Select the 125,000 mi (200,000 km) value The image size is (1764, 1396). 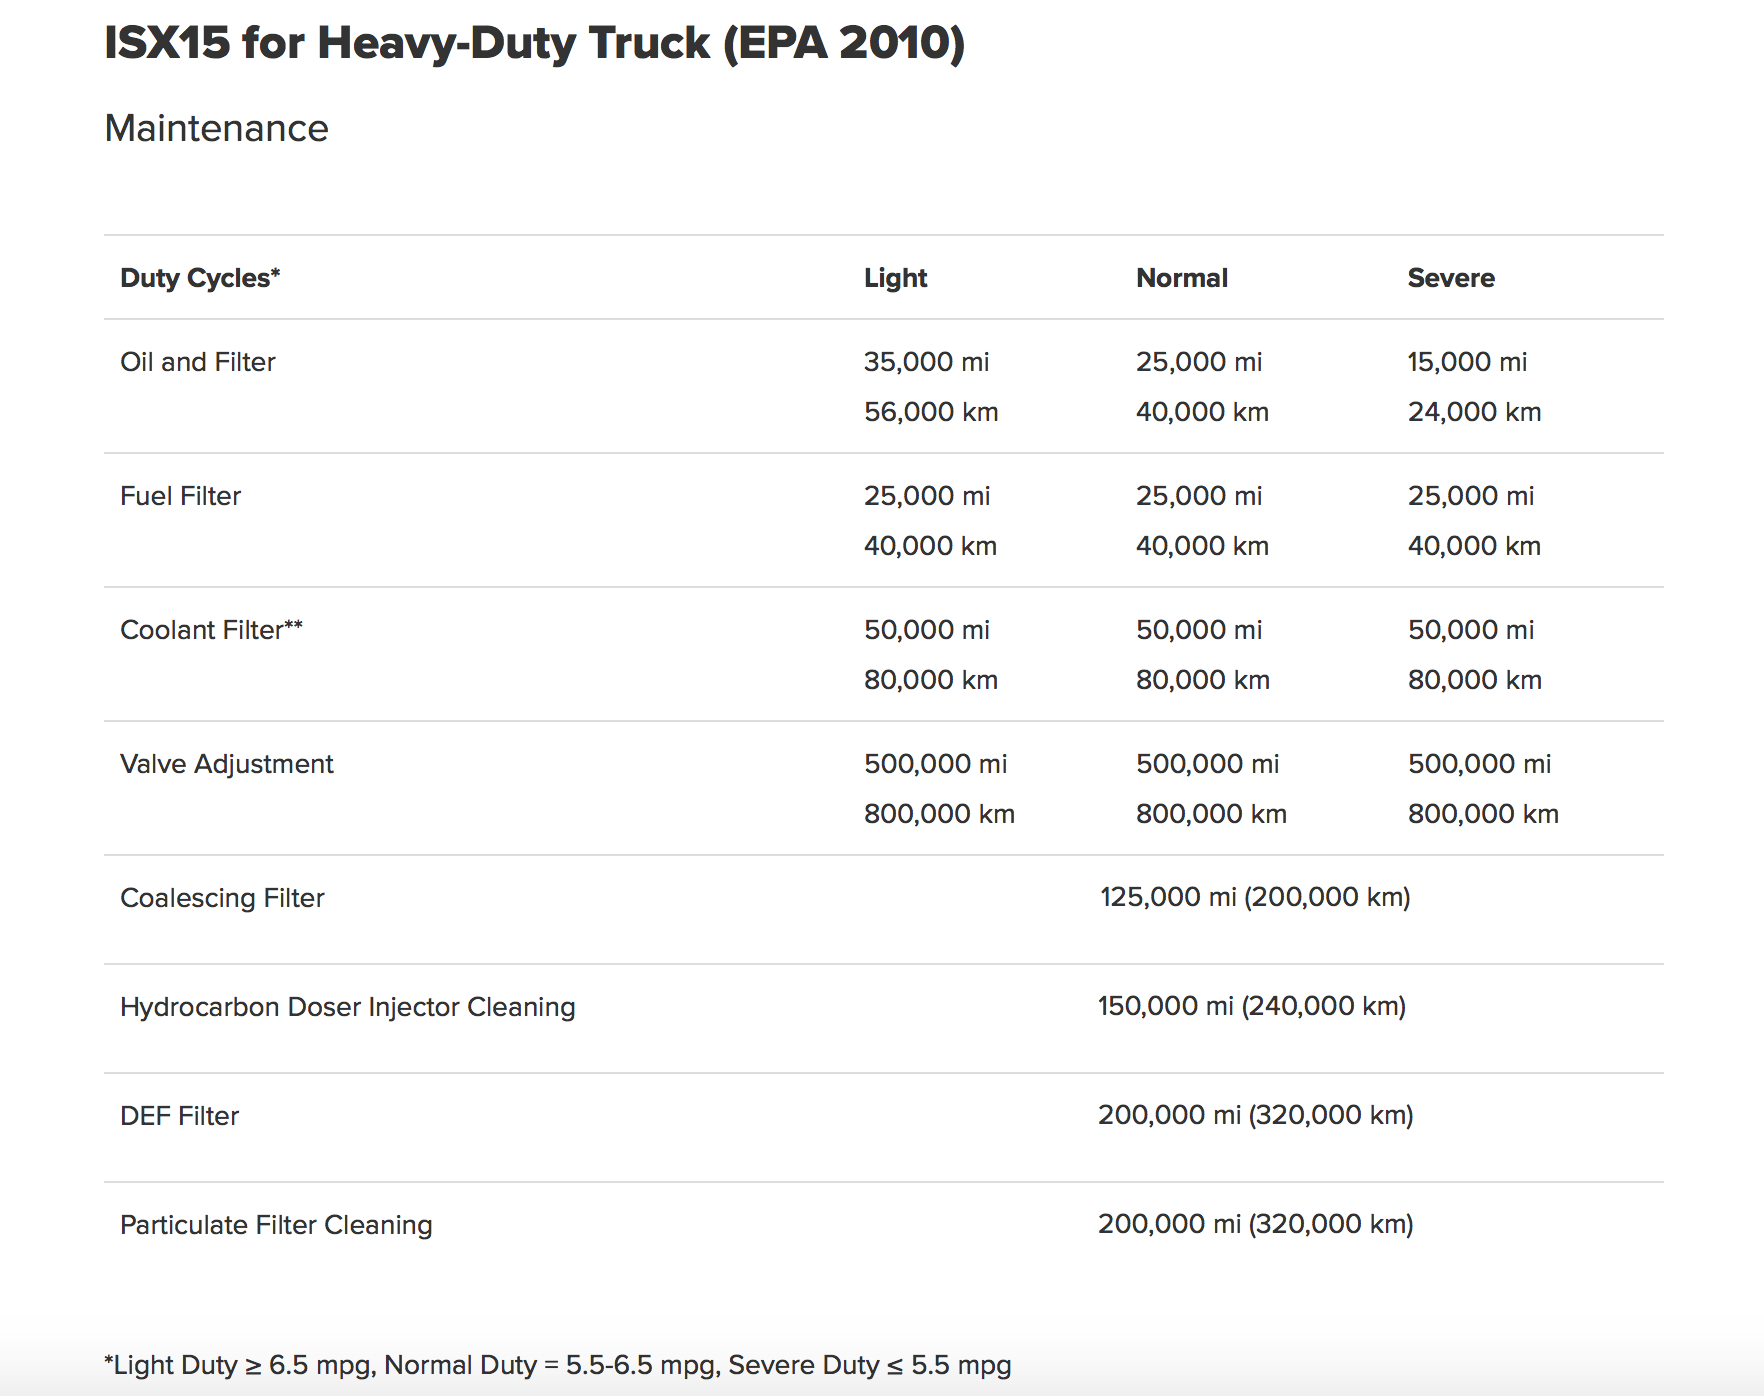1254,897
